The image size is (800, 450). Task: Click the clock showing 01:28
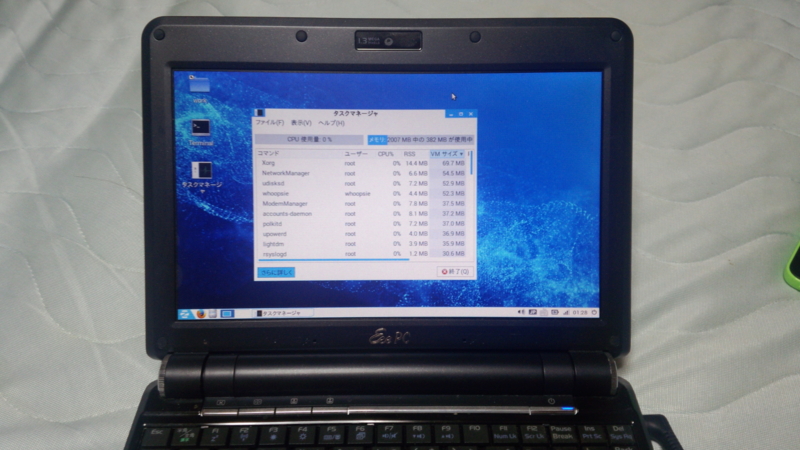(580, 312)
